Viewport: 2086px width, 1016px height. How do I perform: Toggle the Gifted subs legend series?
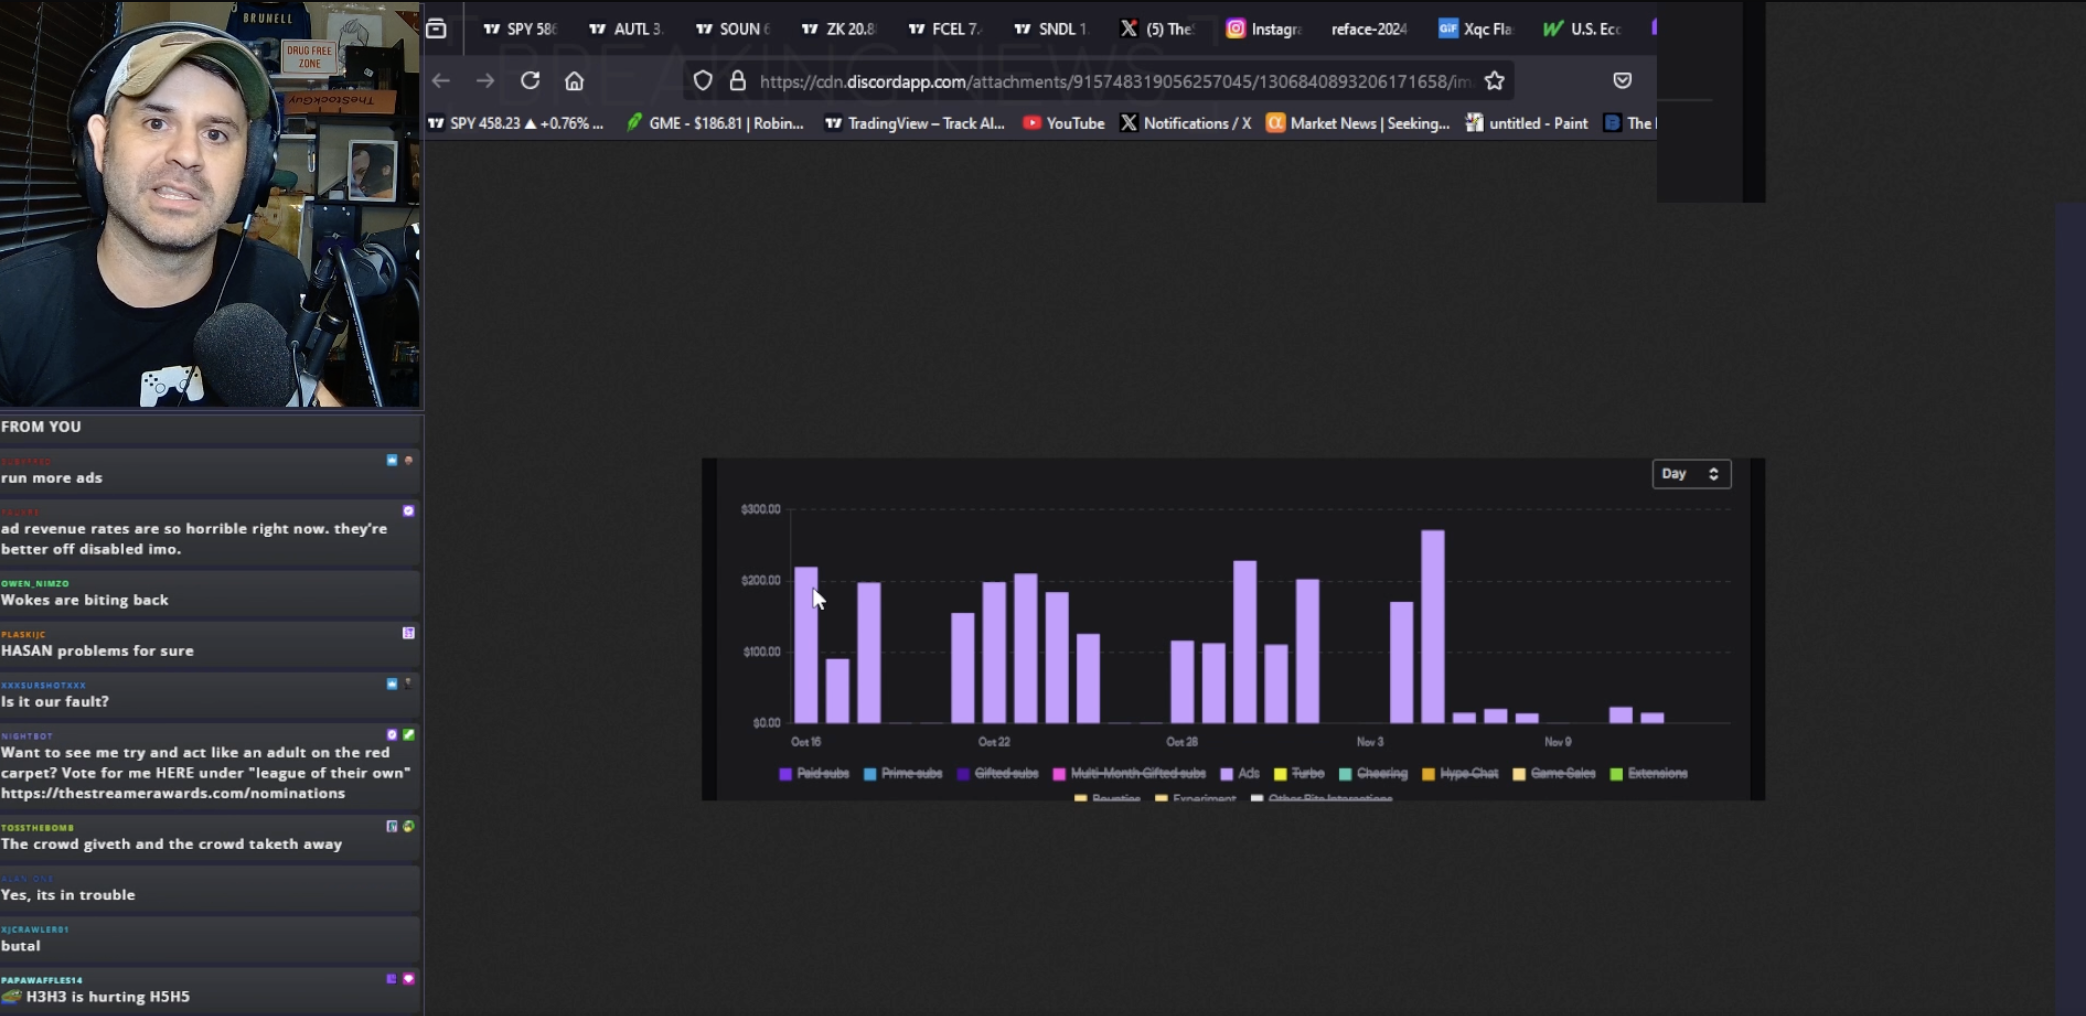(997, 773)
